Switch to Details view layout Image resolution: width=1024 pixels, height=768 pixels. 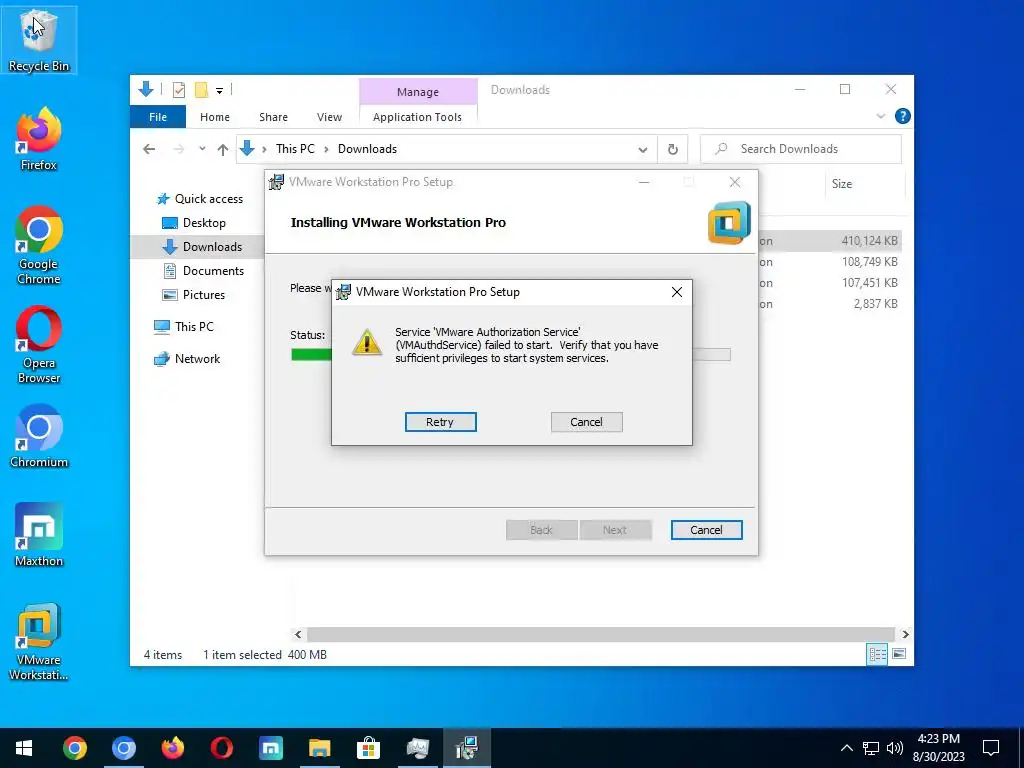click(877, 654)
